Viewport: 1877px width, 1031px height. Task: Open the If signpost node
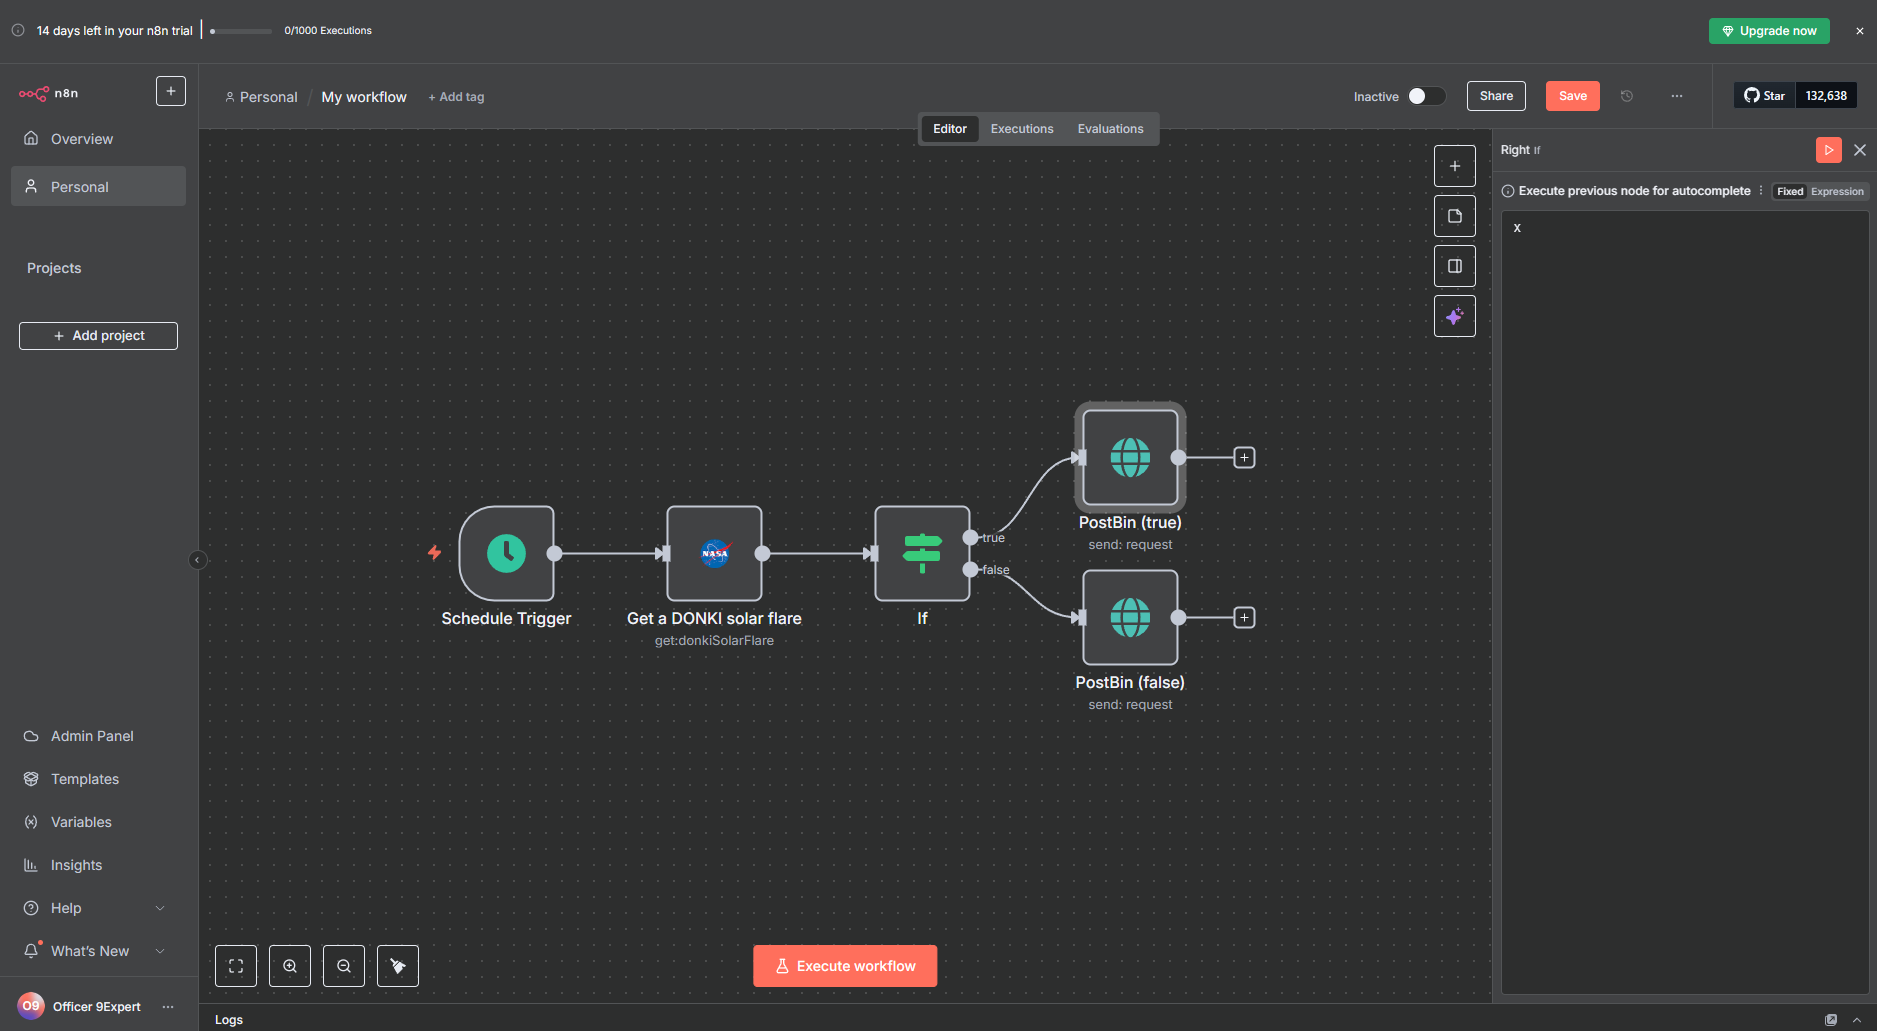pyautogui.click(x=921, y=553)
